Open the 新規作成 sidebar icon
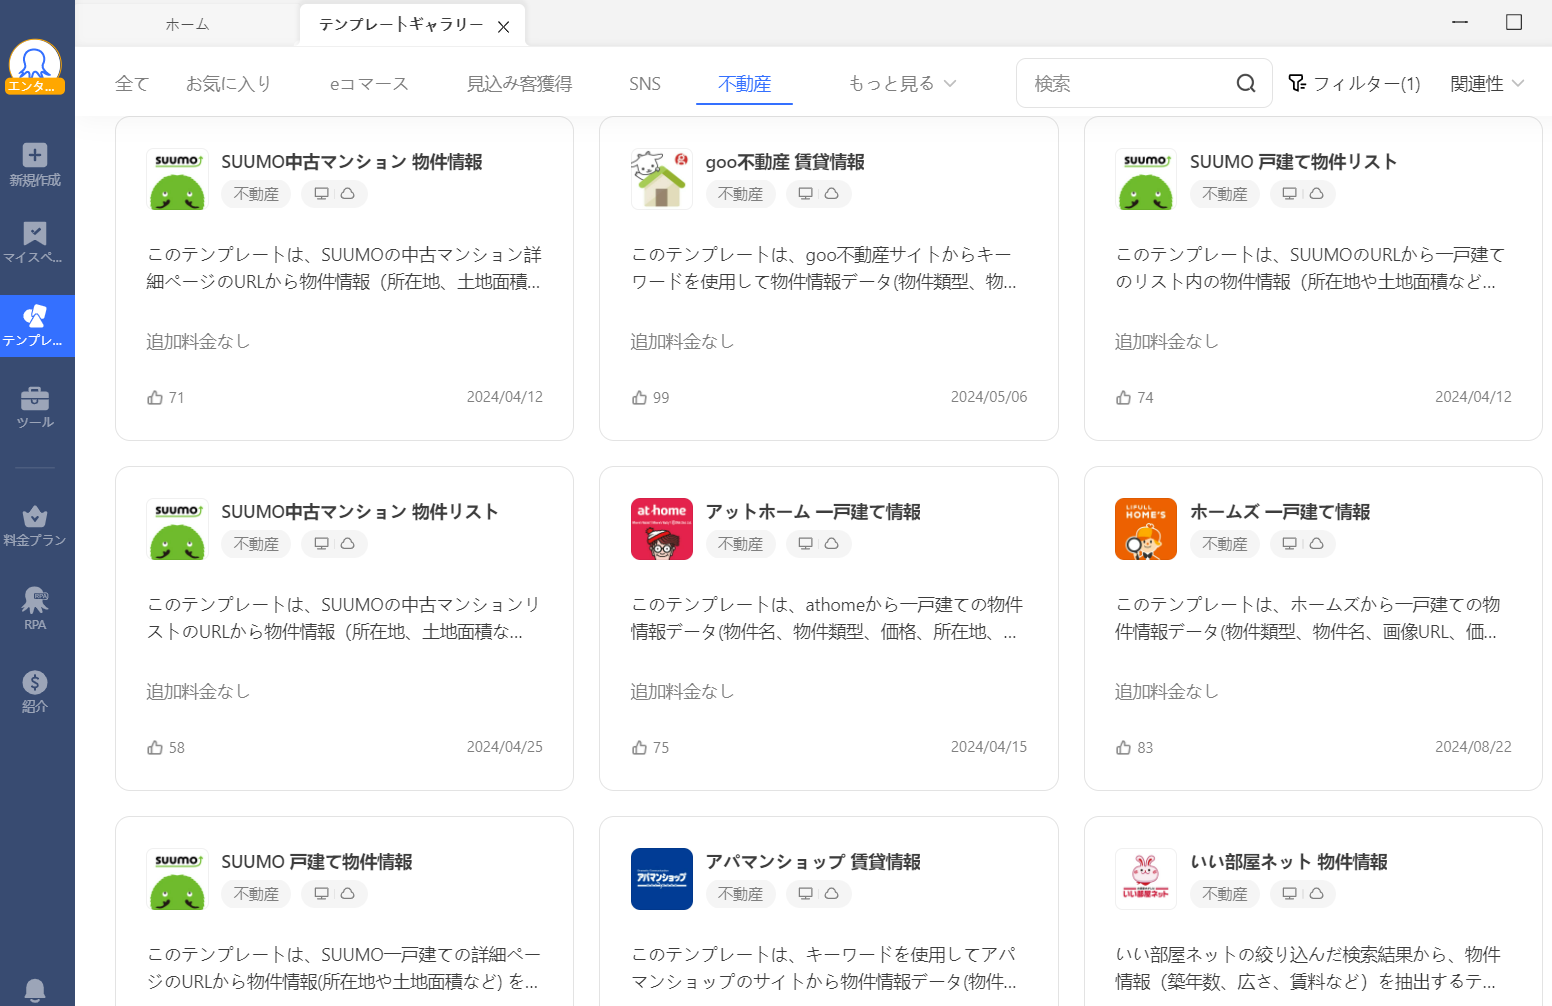 (x=35, y=166)
